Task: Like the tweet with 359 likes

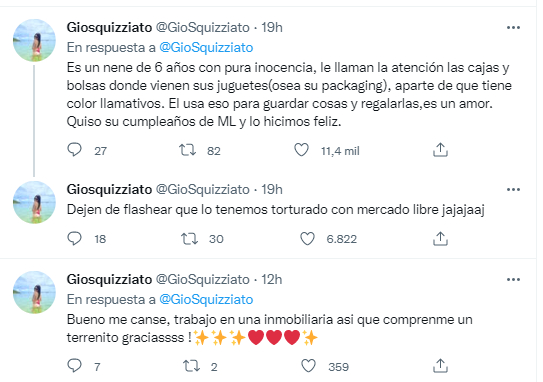Action: click(x=308, y=366)
